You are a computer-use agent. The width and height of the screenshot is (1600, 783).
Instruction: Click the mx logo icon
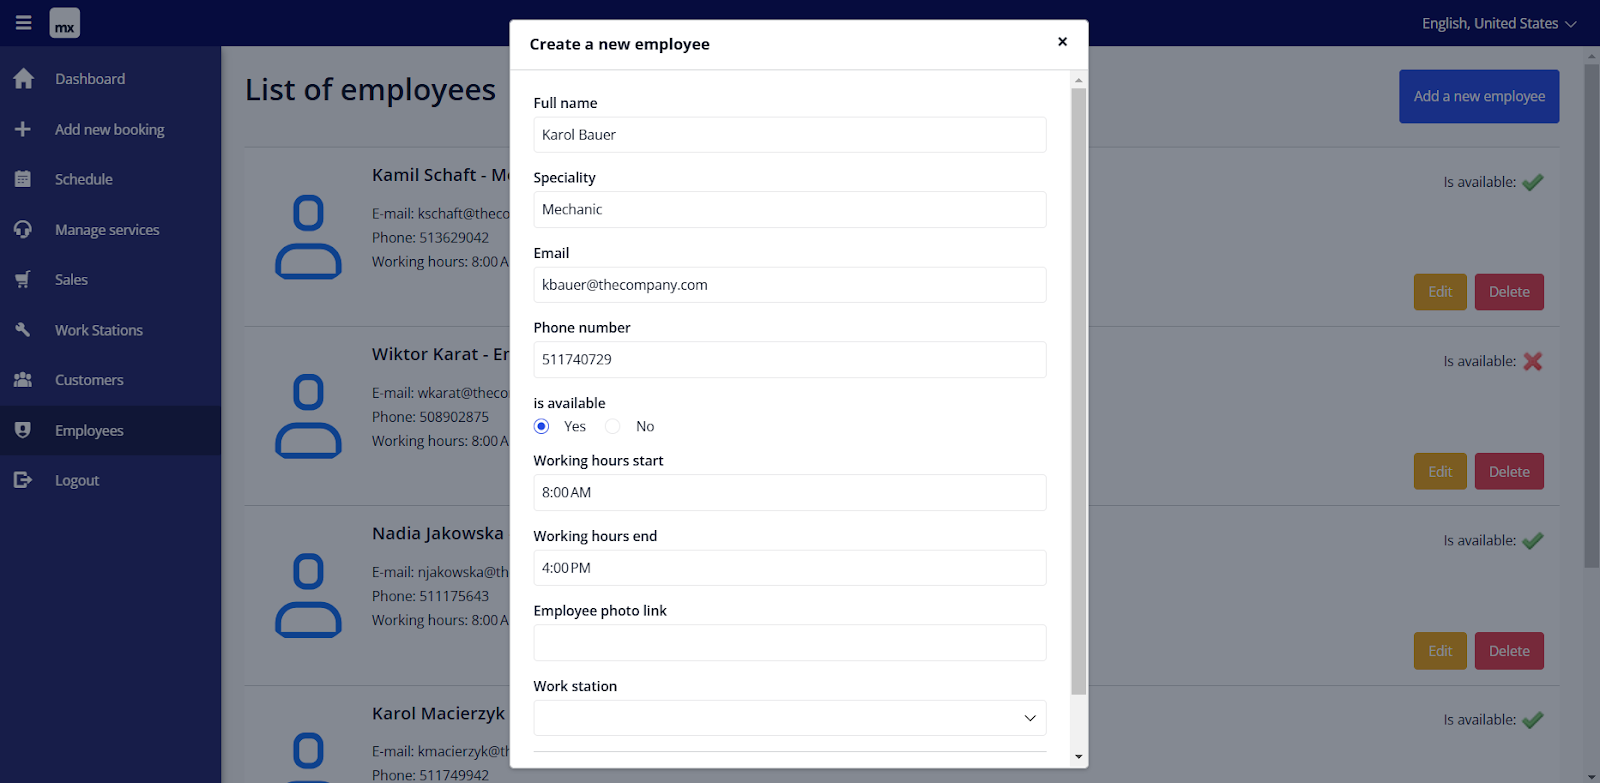point(65,23)
